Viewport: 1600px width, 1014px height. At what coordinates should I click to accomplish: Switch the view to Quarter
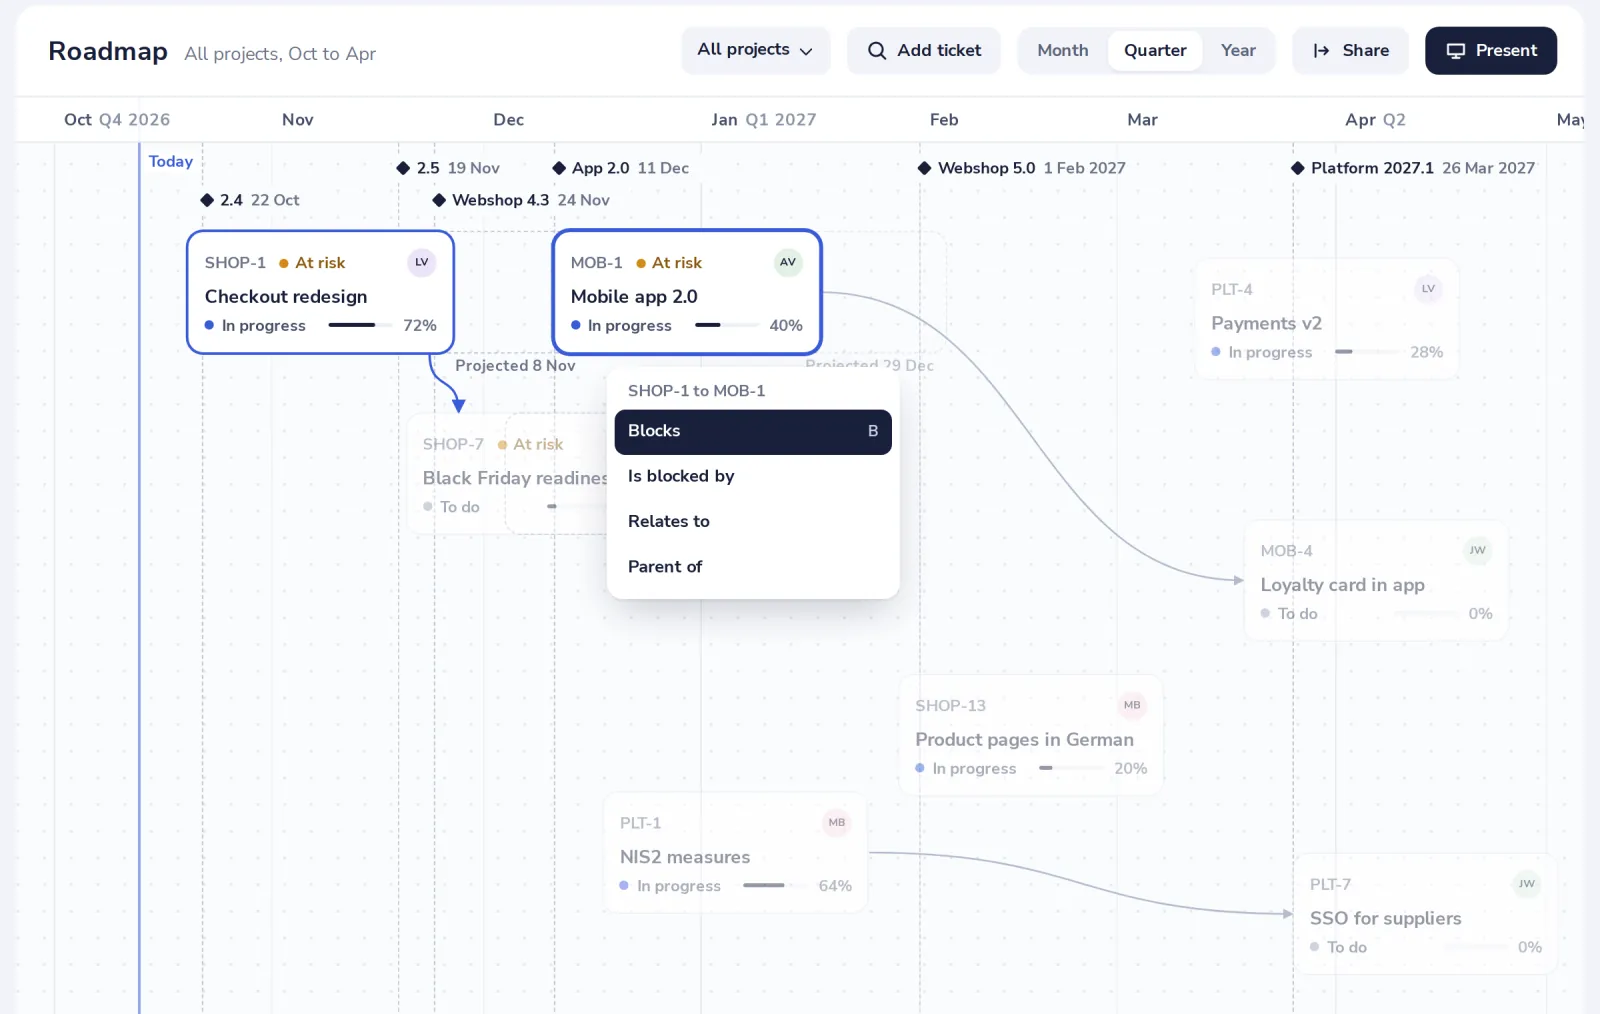[x=1155, y=51]
